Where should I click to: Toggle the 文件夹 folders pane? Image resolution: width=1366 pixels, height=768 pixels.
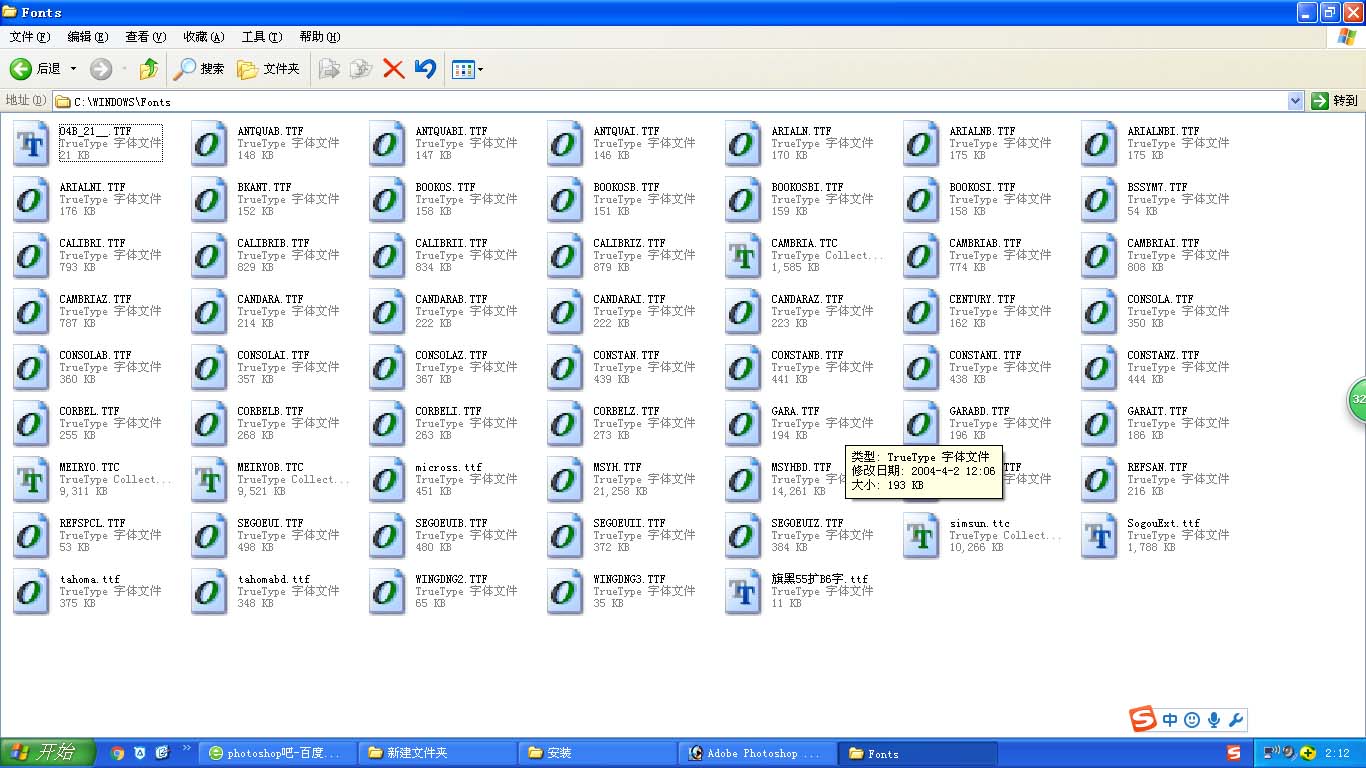point(268,69)
